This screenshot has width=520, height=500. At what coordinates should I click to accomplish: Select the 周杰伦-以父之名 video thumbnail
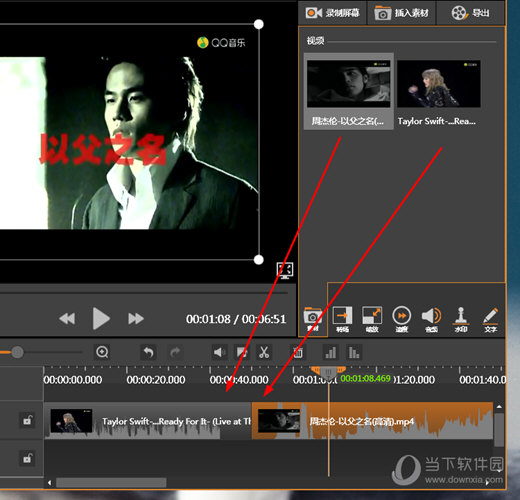(348, 91)
